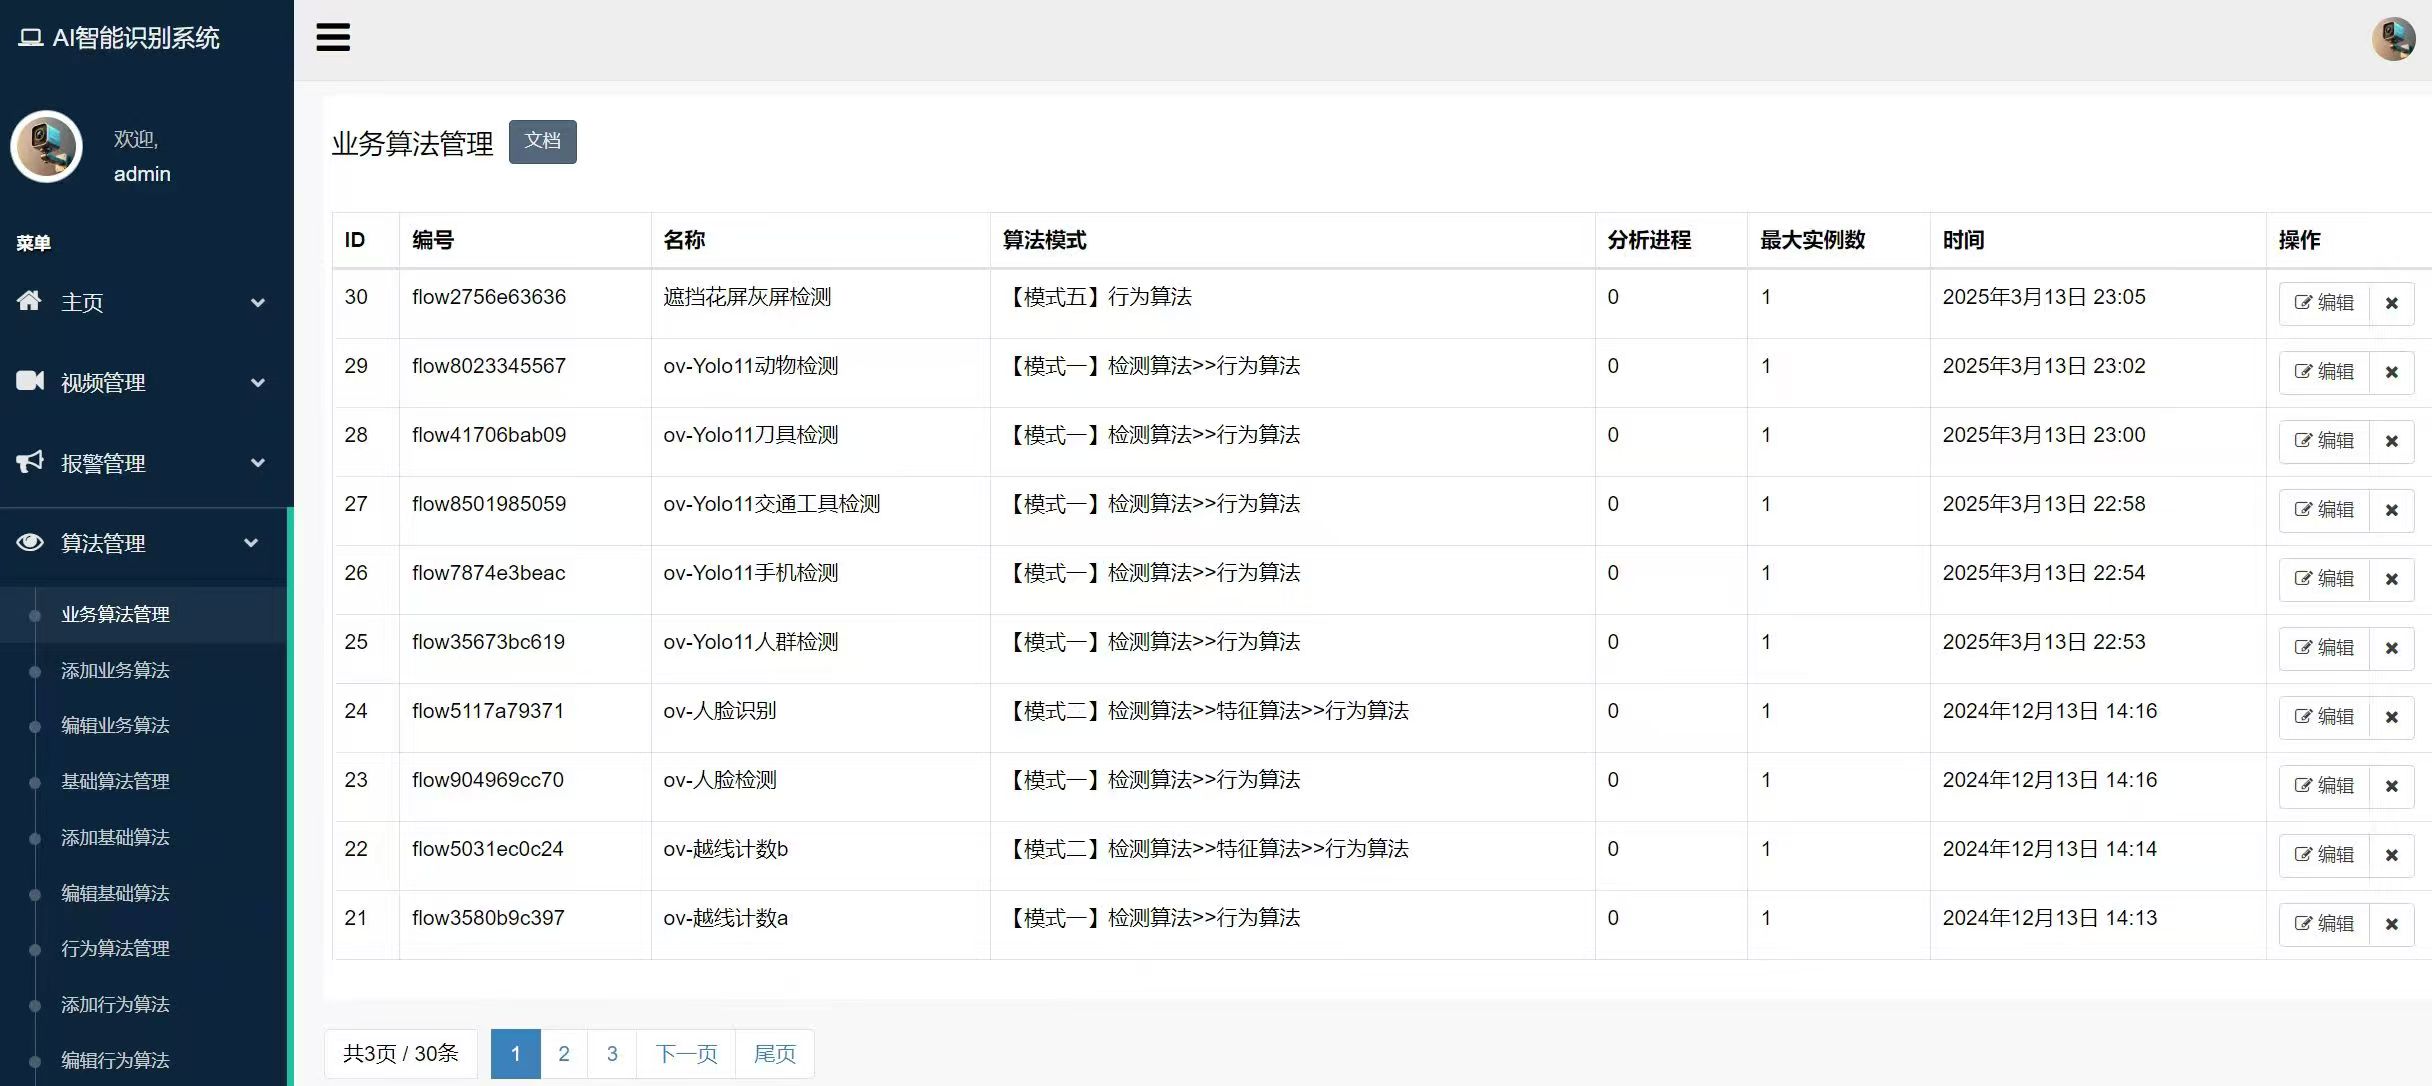Select the eye icon for 算法管理
This screenshot has height=1086, width=2432.
pyautogui.click(x=29, y=542)
